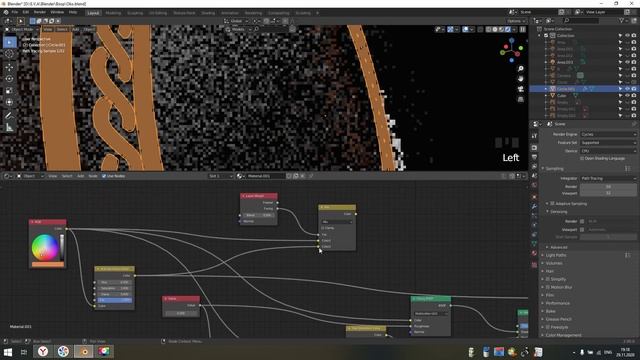640x360 pixels.
Task: Open Feature Set dropdown
Action: click(608, 142)
